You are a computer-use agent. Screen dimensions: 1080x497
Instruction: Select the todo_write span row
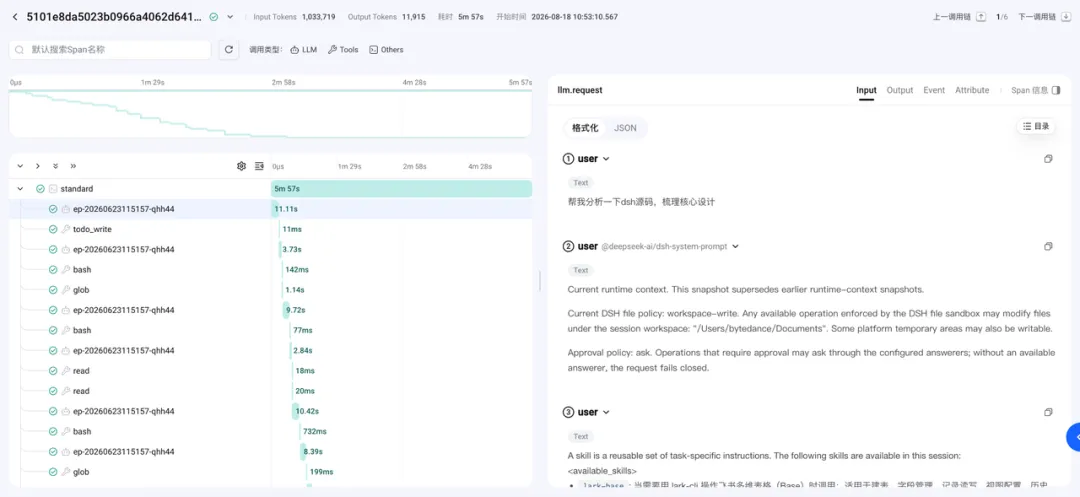pyautogui.click(x=271, y=229)
